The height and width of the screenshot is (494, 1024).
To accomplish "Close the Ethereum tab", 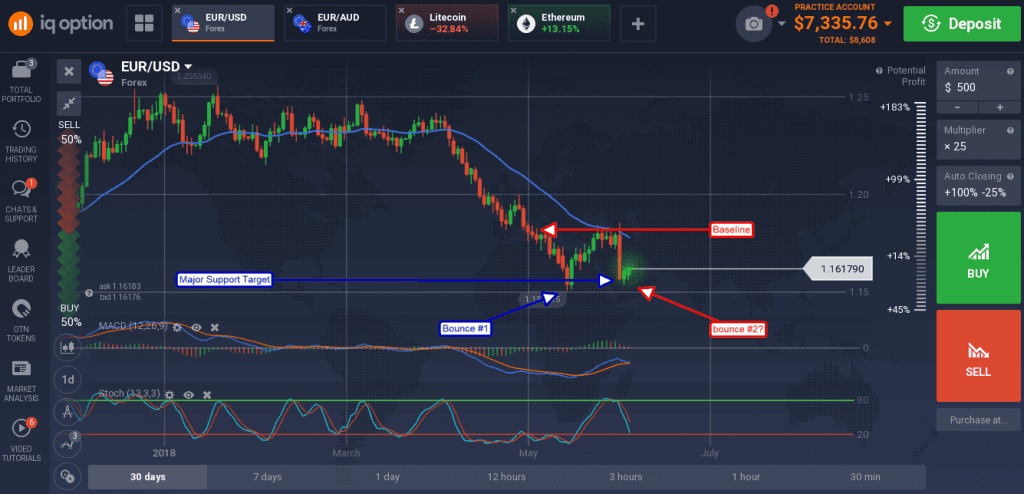I will (x=515, y=11).
